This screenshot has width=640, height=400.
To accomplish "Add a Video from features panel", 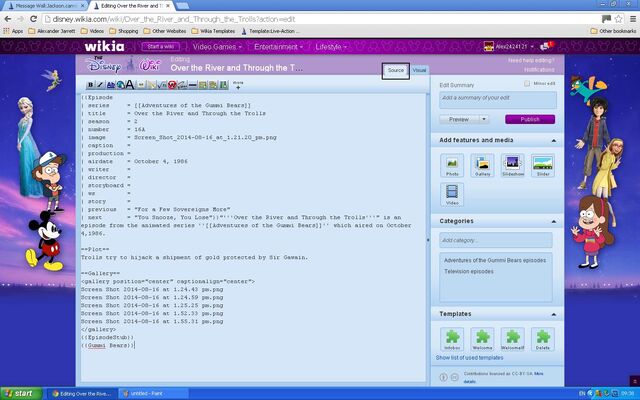I will click(452, 194).
